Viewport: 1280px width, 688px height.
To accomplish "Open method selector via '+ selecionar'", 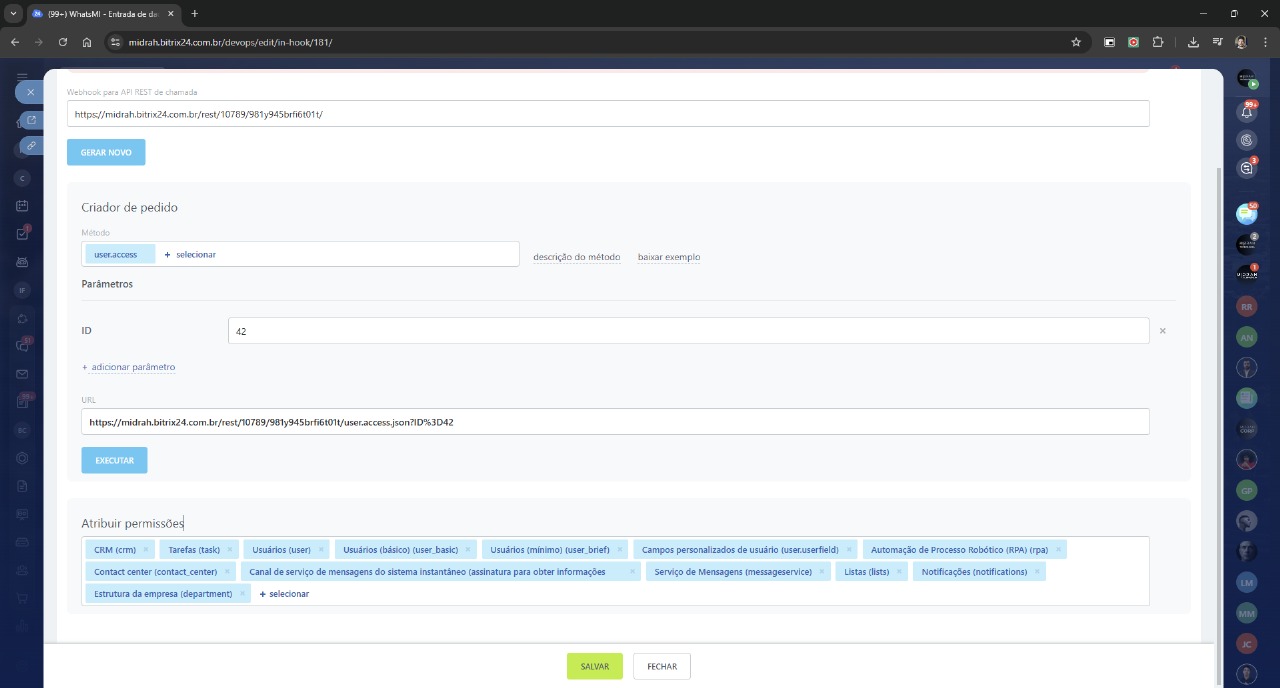I will (x=190, y=255).
